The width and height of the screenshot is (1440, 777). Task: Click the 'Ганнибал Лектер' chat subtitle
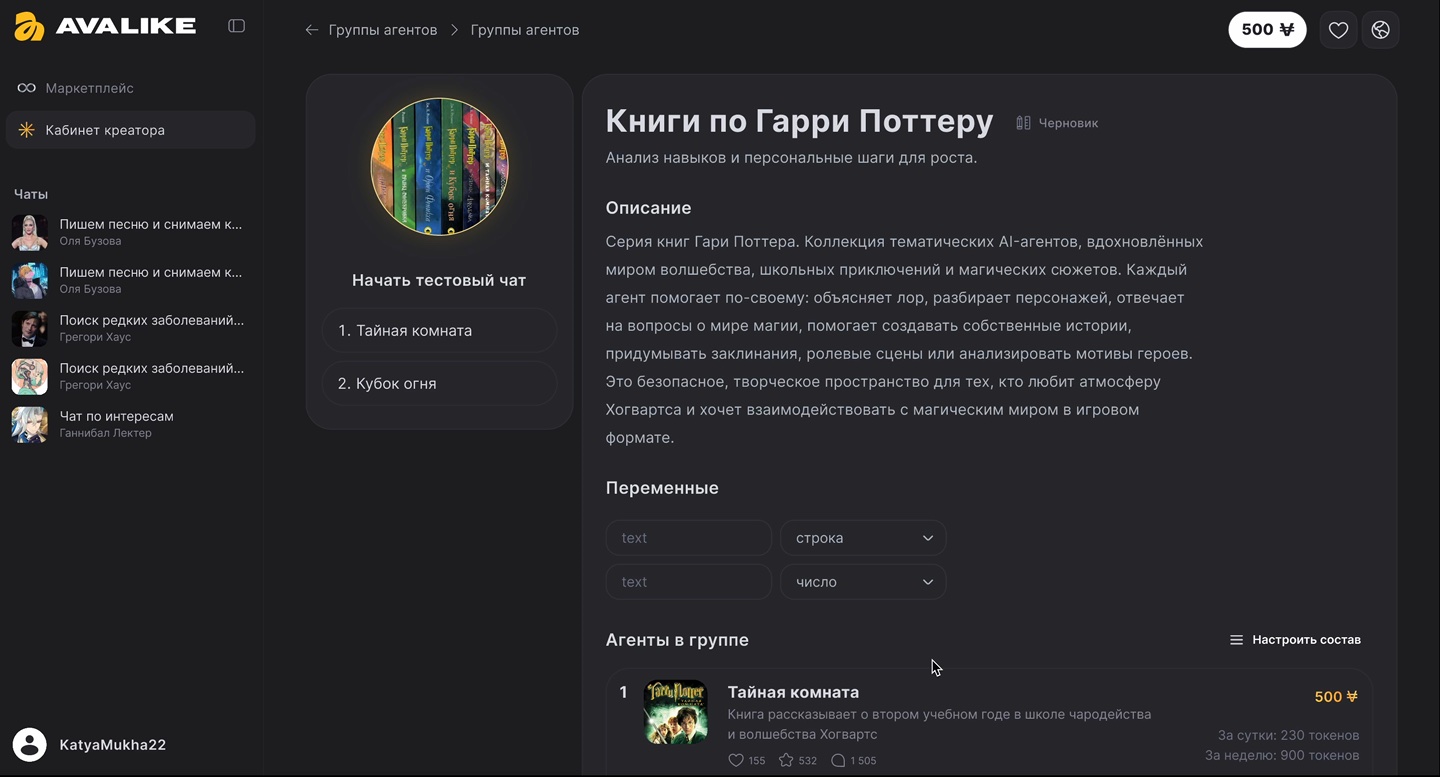(x=105, y=433)
